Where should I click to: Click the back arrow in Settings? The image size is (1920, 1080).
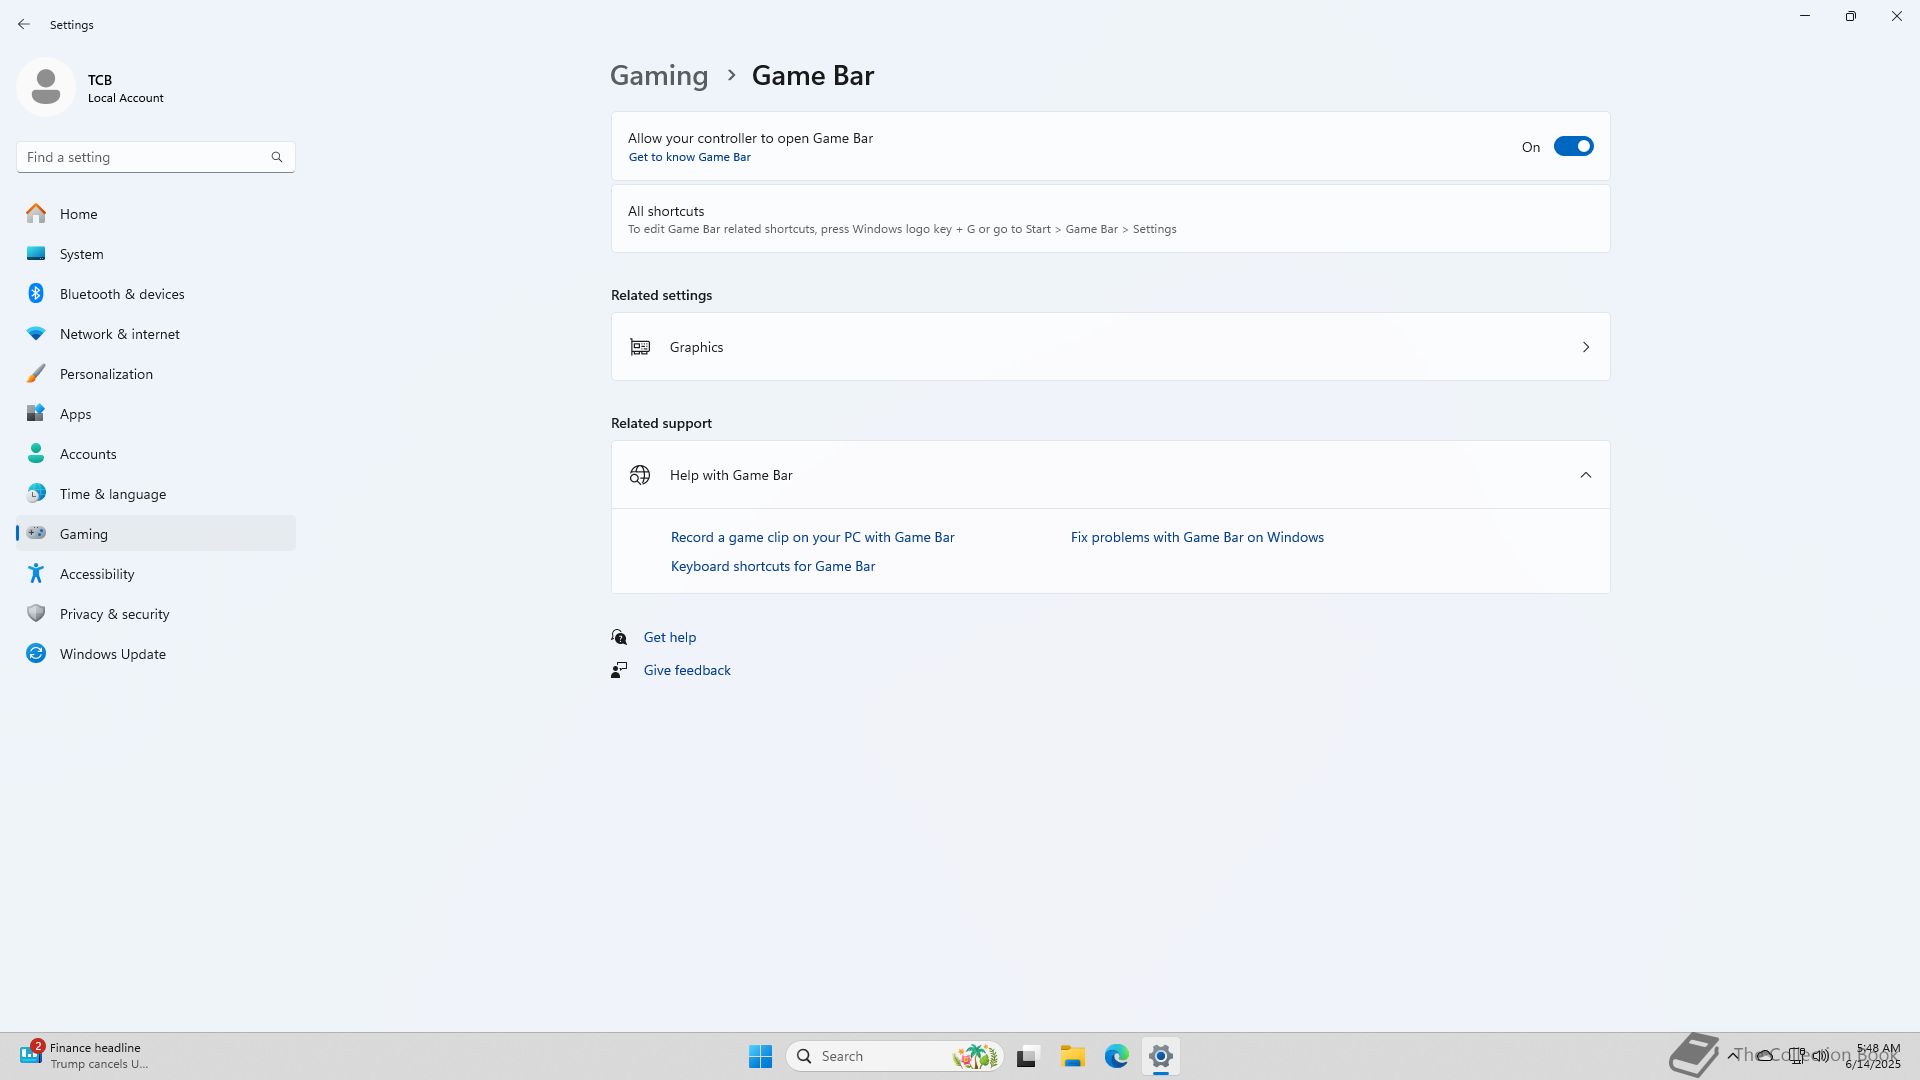tap(24, 24)
